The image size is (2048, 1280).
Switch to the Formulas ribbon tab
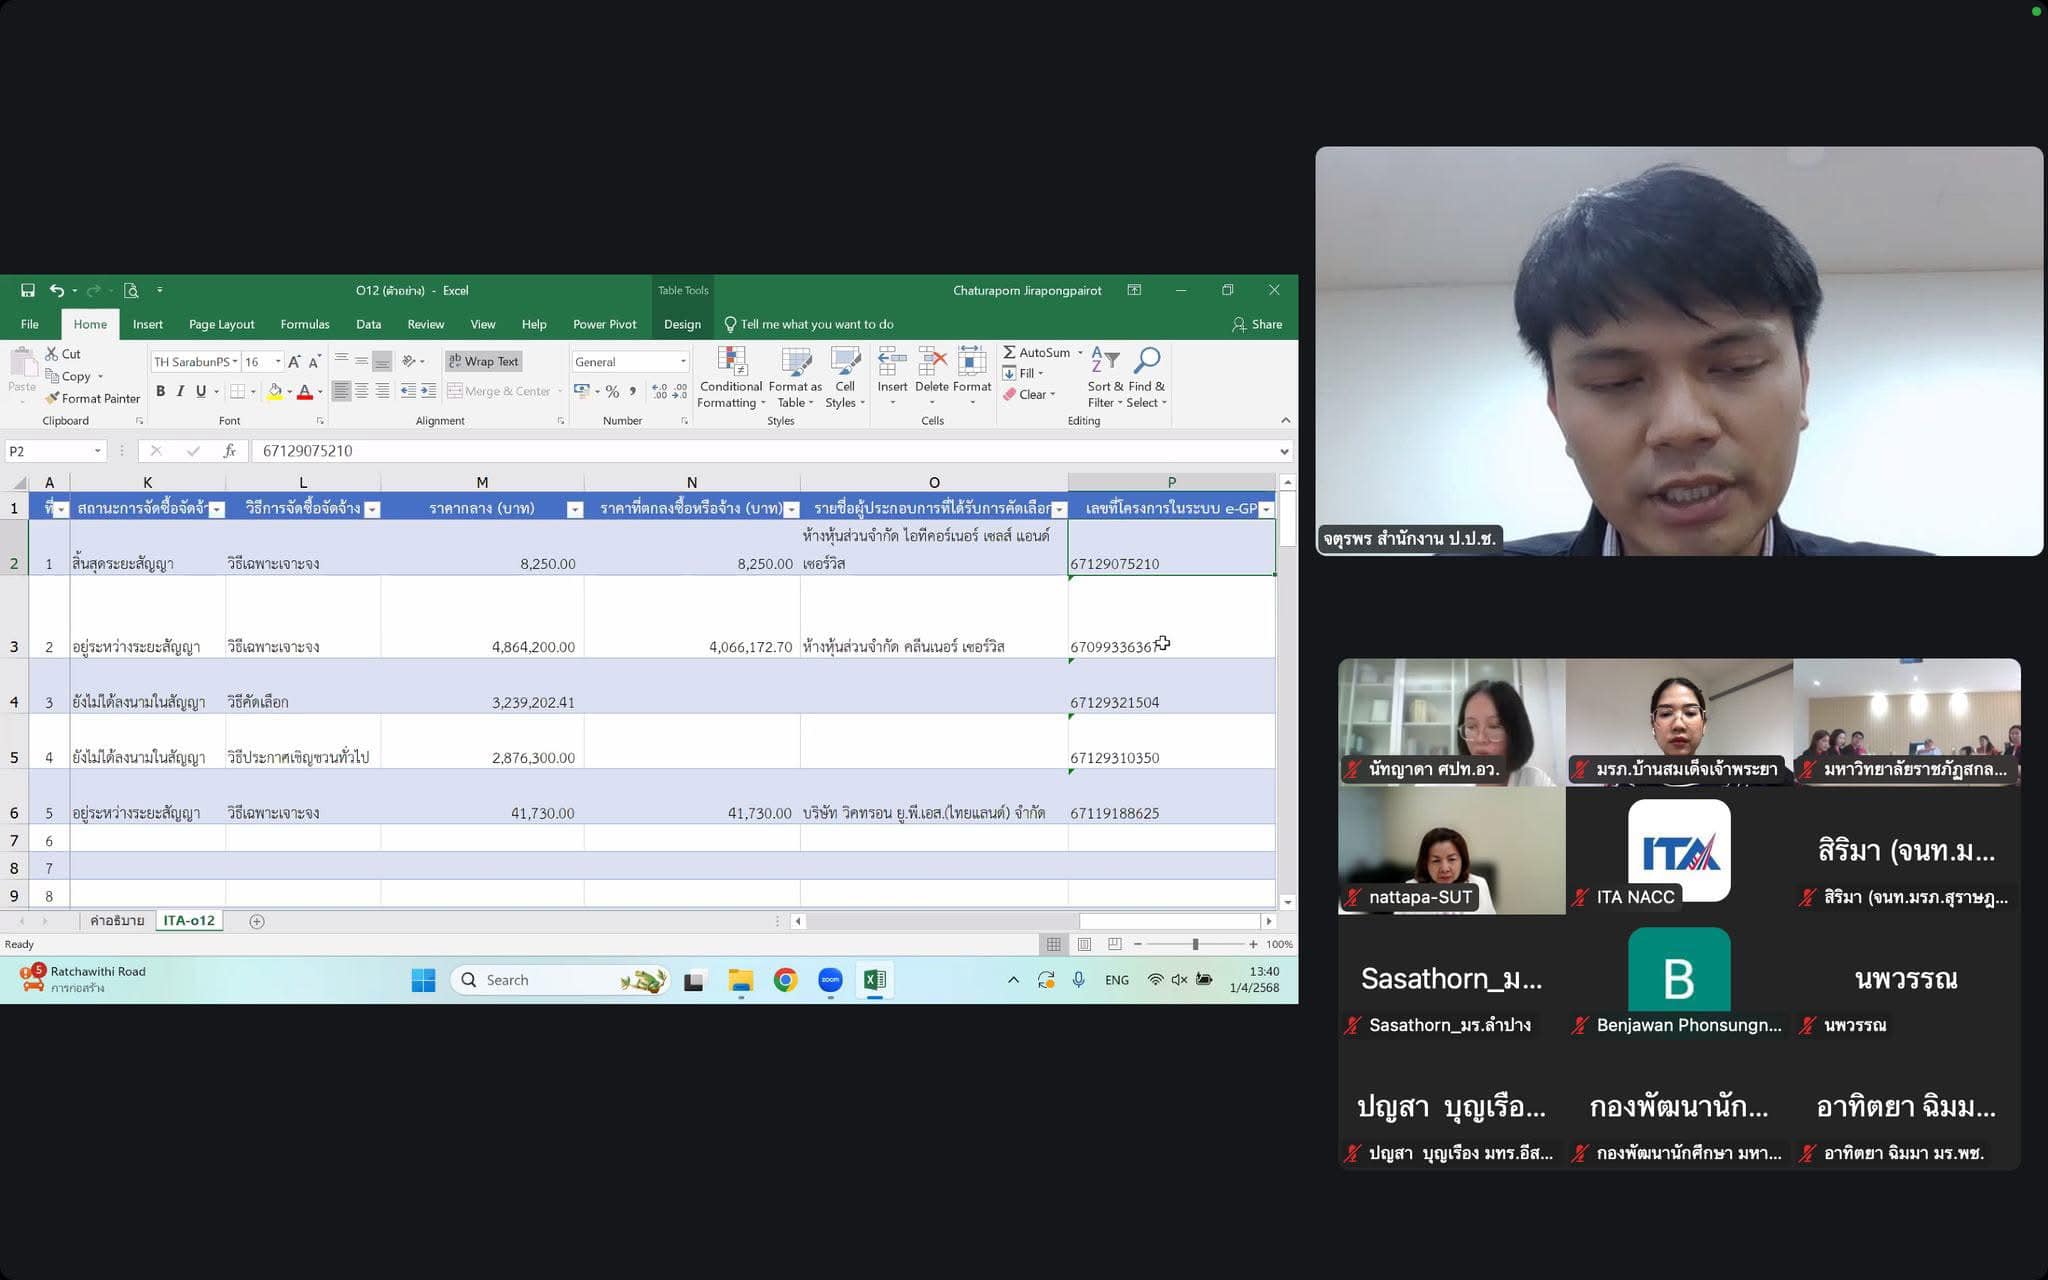click(305, 324)
